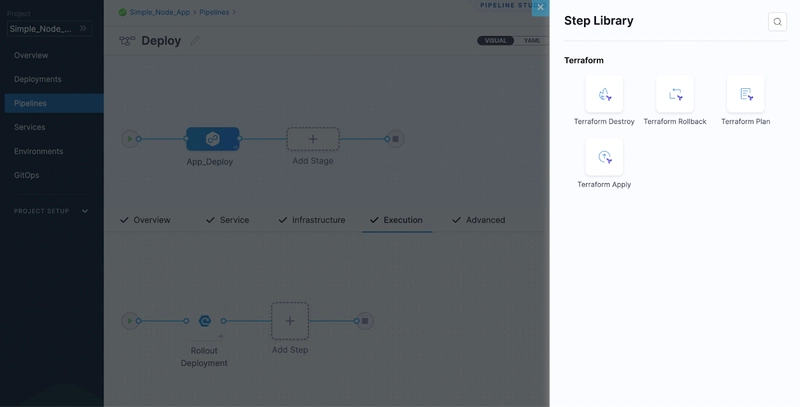Select the Terraform Destroy step icon
Viewport: 800px width, 407px height.
pyautogui.click(x=604, y=94)
